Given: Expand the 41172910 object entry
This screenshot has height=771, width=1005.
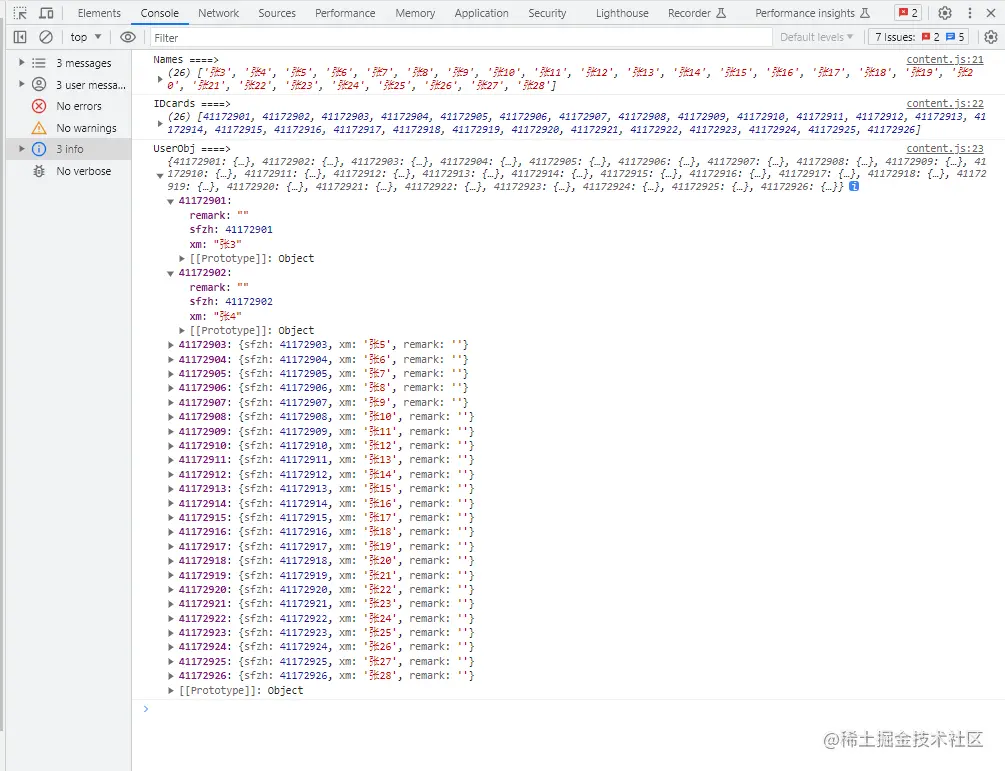Looking at the screenshot, I should pos(170,445).
